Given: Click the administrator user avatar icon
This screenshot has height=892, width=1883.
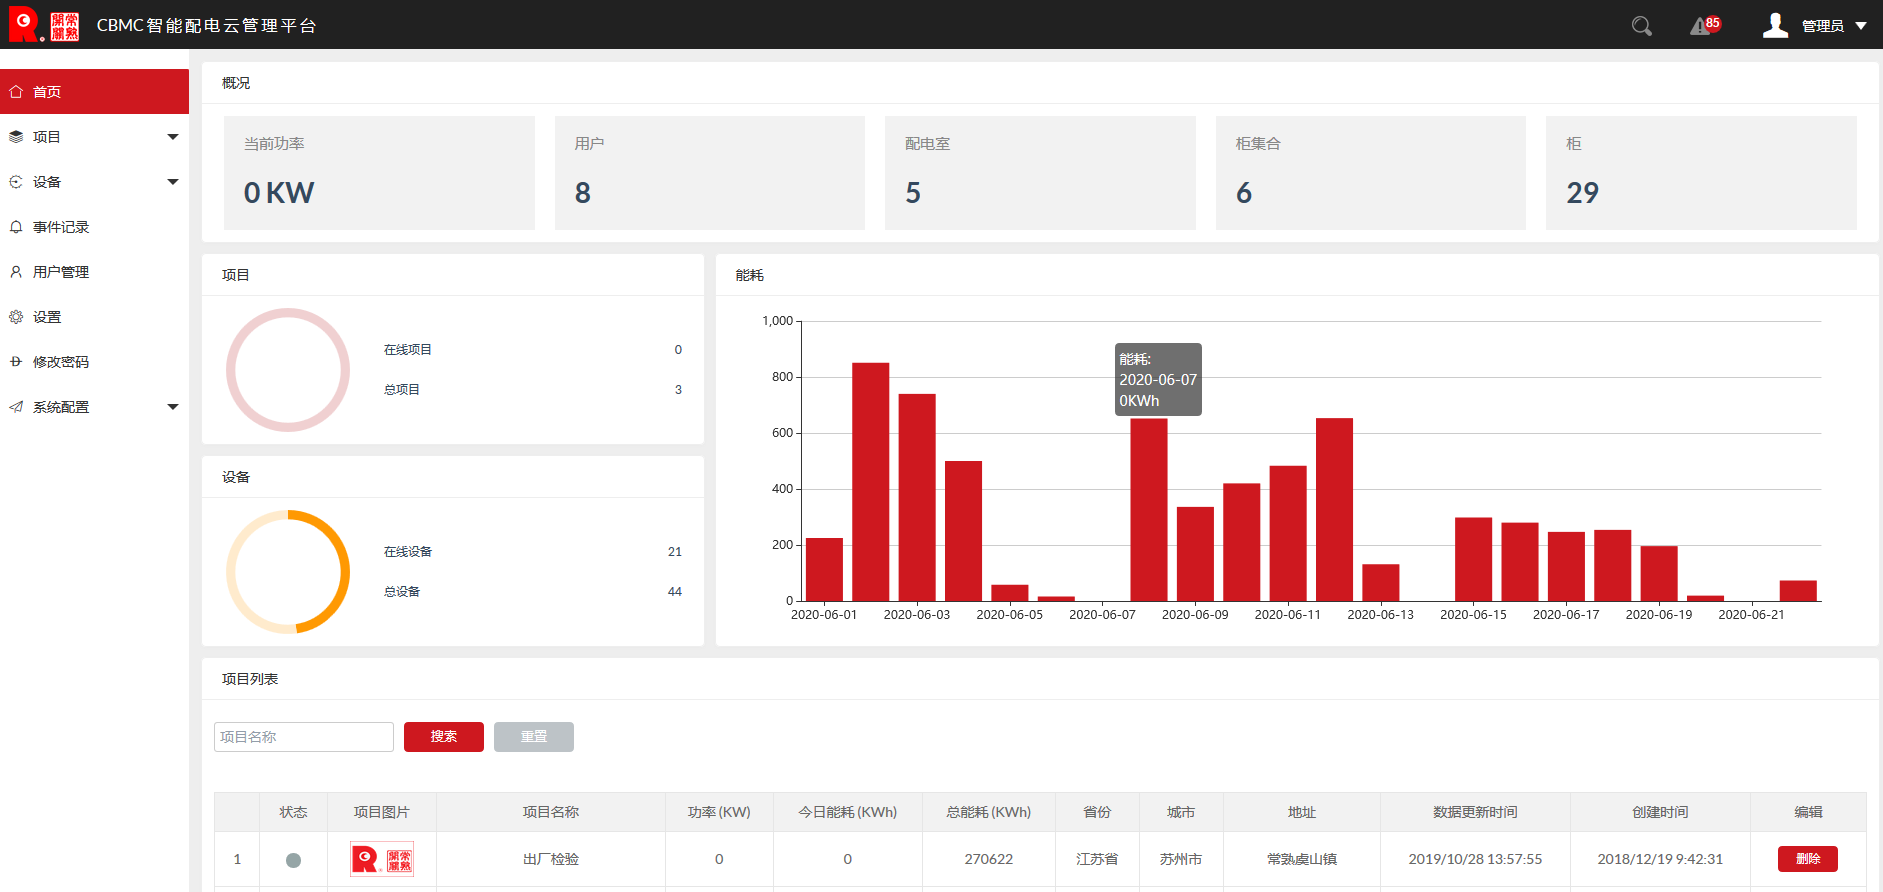Looking at the screenshot, I should [1775, 25].
